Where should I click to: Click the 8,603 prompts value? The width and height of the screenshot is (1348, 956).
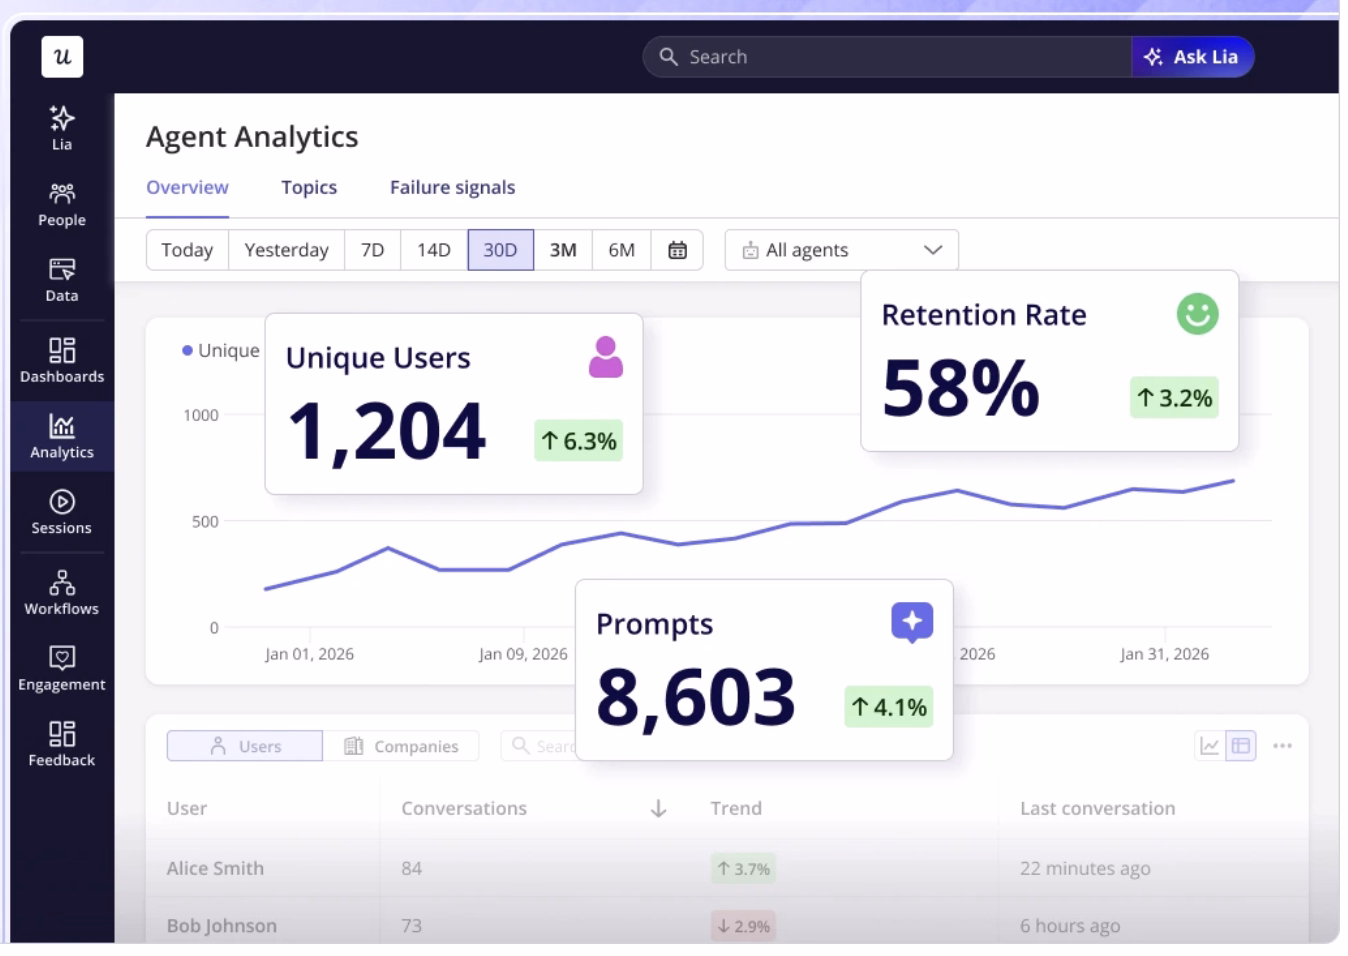click(696, 697)
